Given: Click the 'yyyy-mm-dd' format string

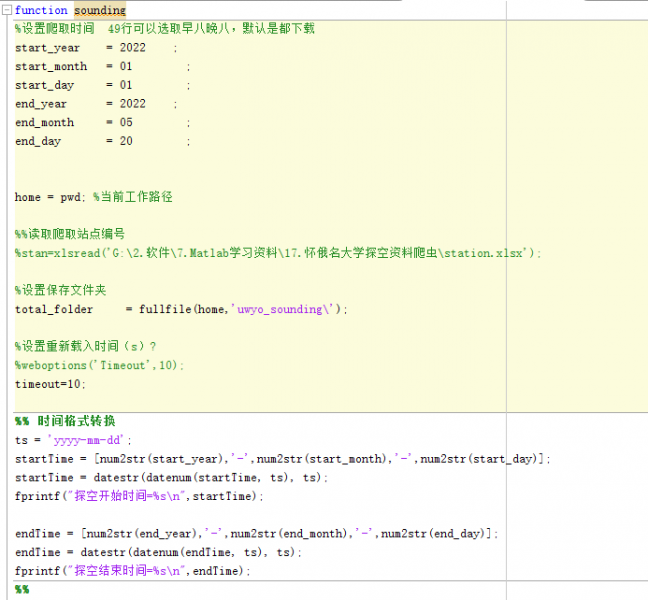Looking at the screenshot, I should point(90,440).
